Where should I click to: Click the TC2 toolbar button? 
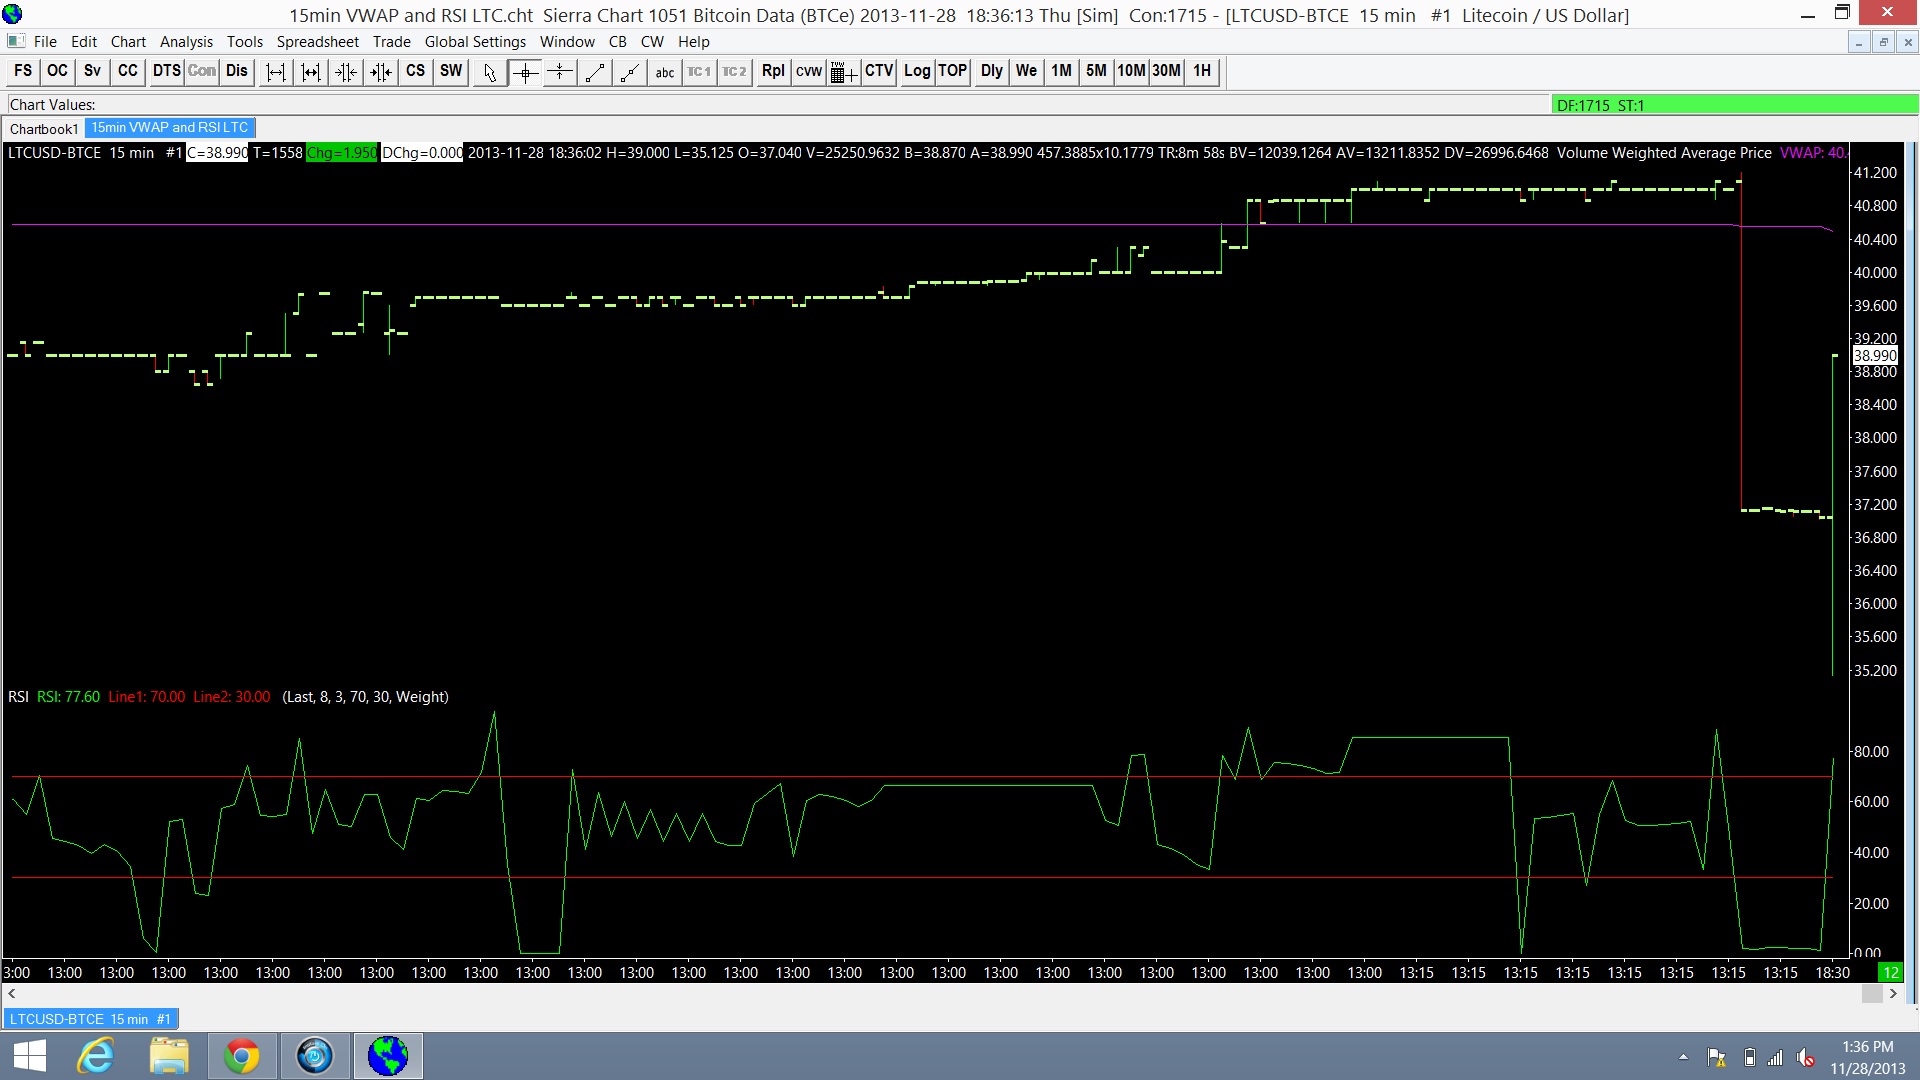point(735,72)
